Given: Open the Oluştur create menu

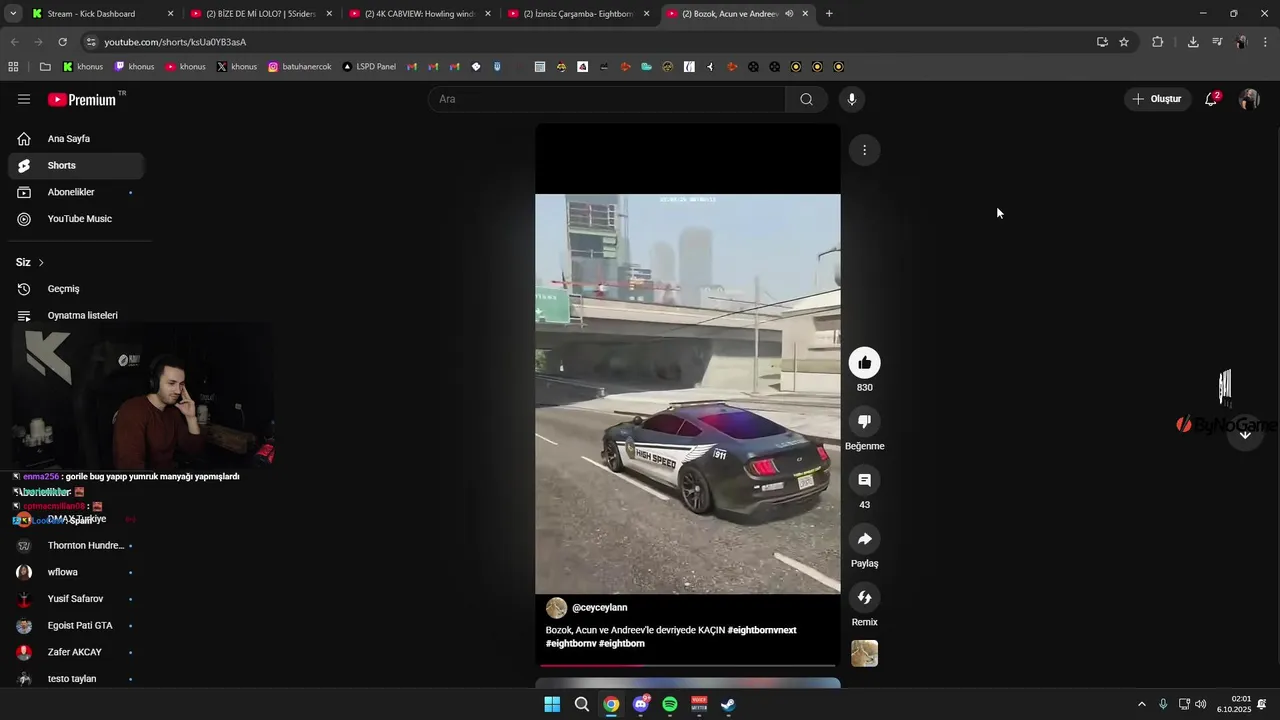Looking at the screenshot, I should 1157,99.
